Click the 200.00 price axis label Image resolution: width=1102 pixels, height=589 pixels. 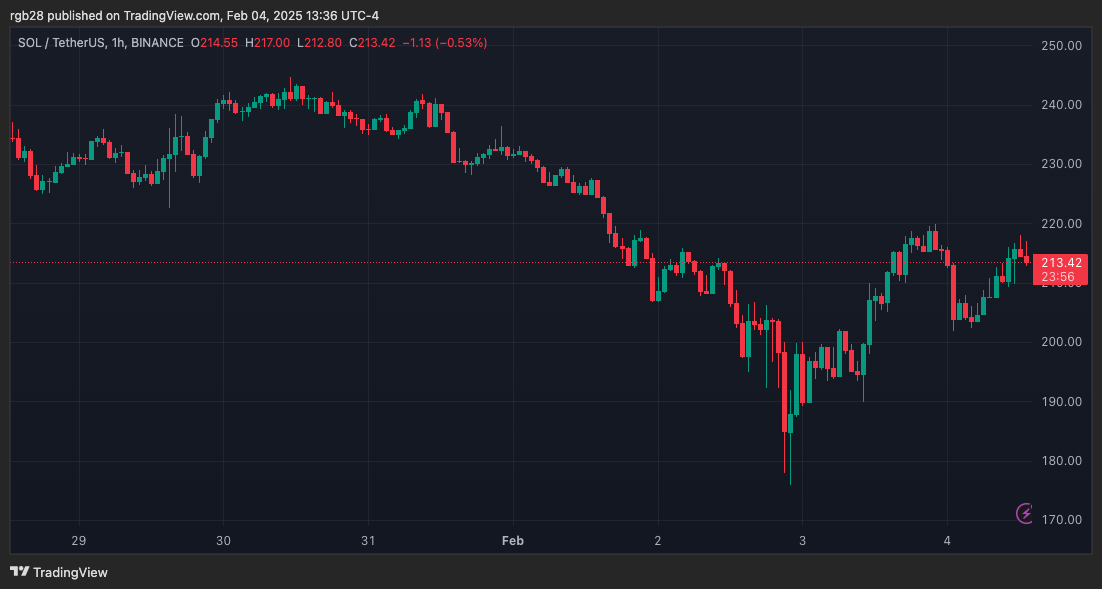coord(1061,342)
